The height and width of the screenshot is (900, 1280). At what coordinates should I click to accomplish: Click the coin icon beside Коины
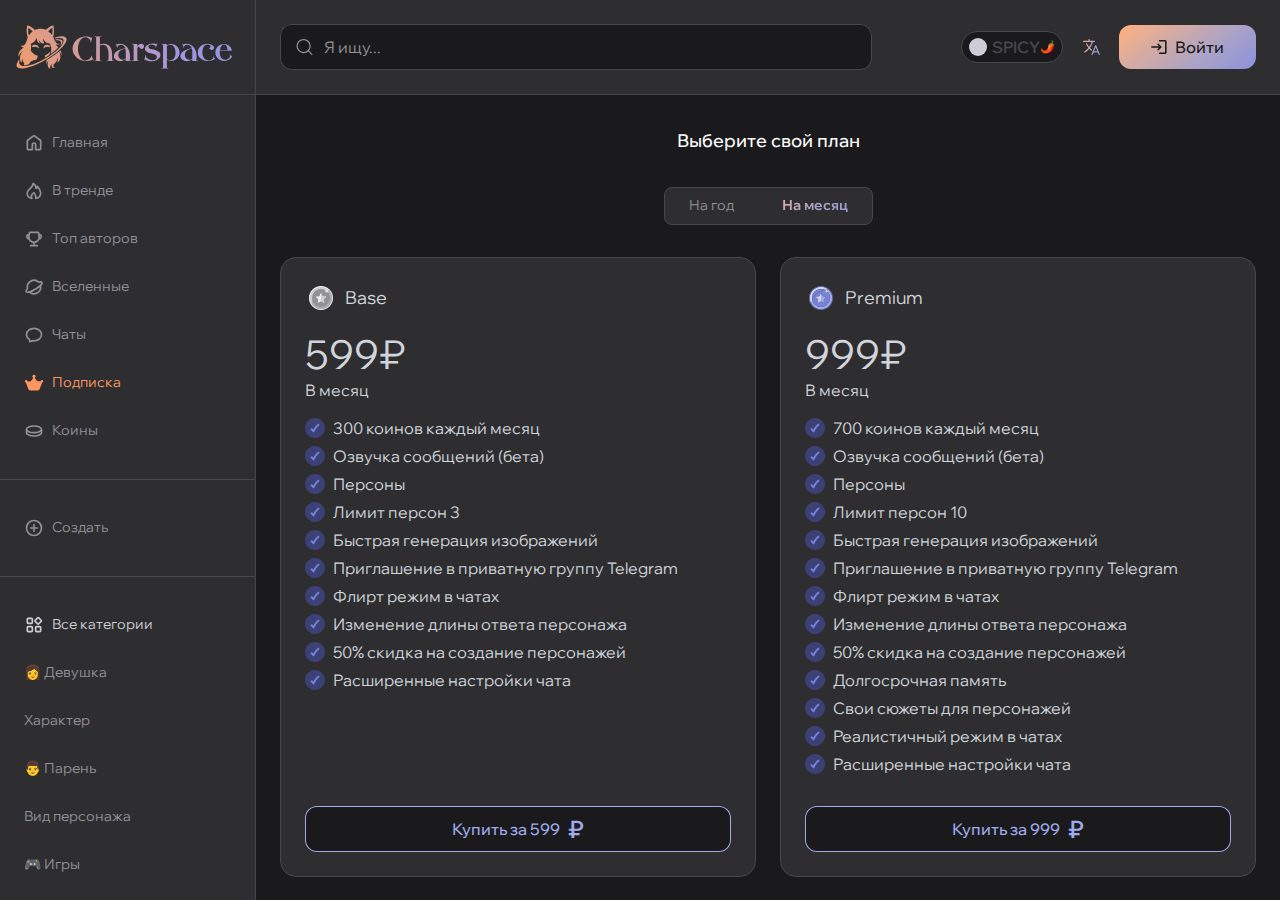coord(34,430)
